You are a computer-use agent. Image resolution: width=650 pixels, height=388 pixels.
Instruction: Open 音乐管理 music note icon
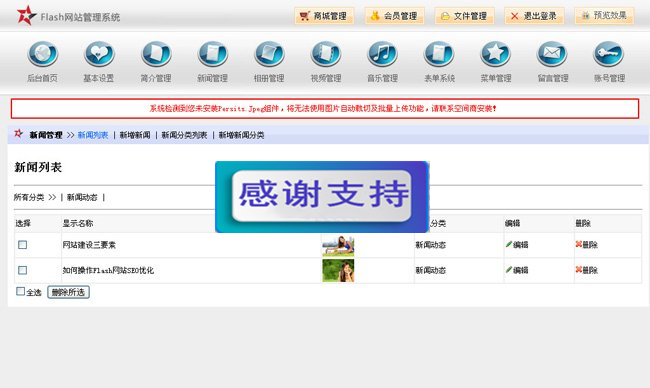(x=382, y=54)
